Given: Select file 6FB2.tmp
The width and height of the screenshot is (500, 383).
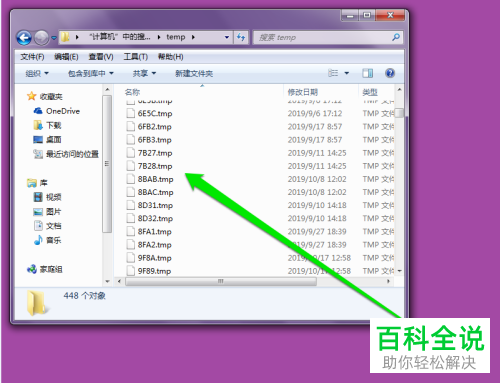Looking at the screenshot, I should (155, 127).
